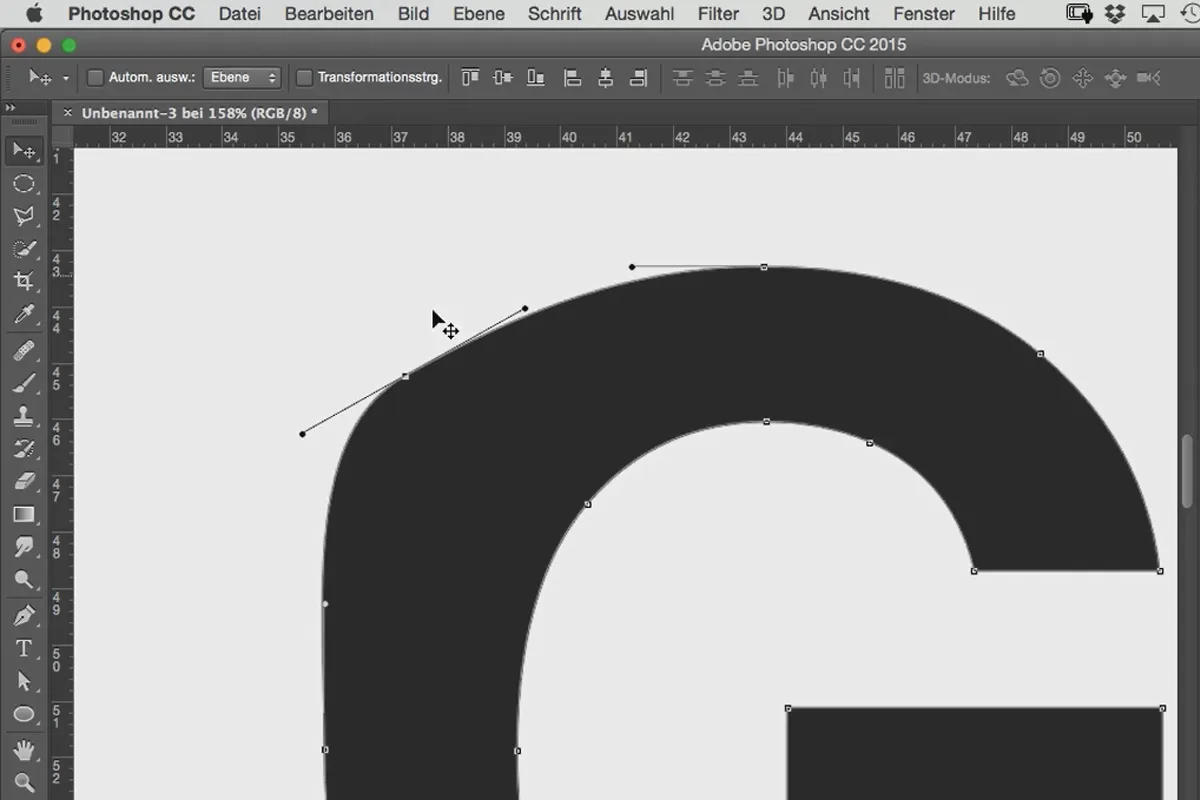Open the Ebene menu in menu bar
Screen dimensions: 1200x800
click(x=479, y=14)
